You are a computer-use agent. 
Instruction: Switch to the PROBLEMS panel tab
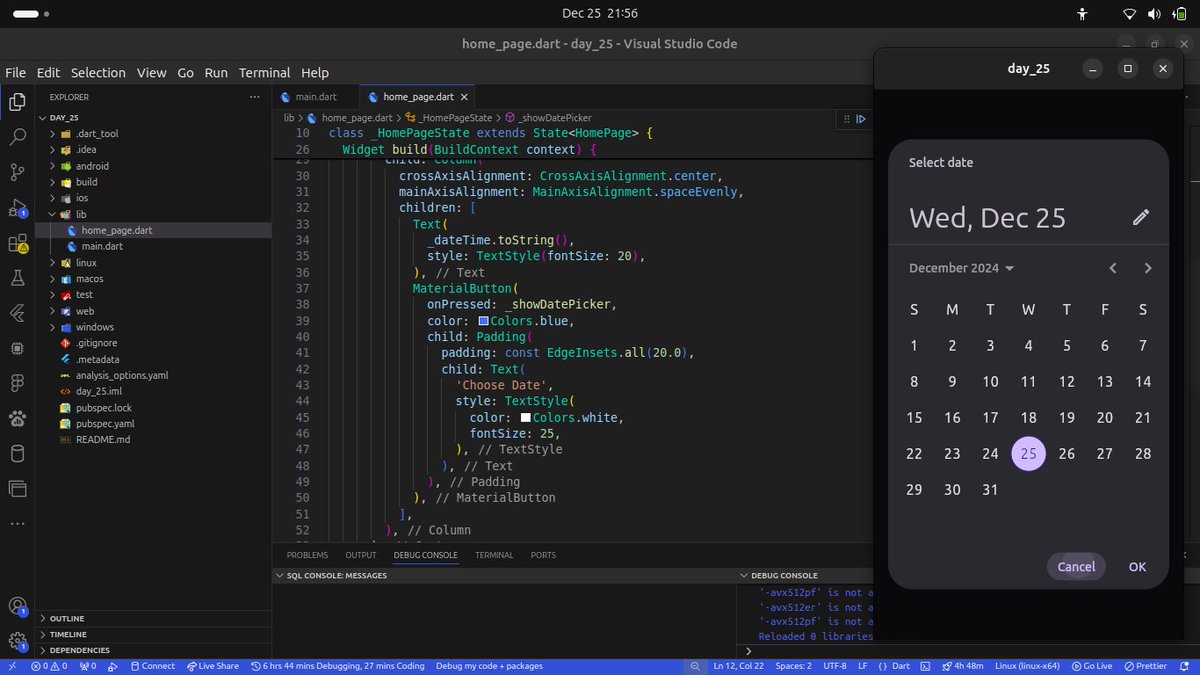point(307,555)
